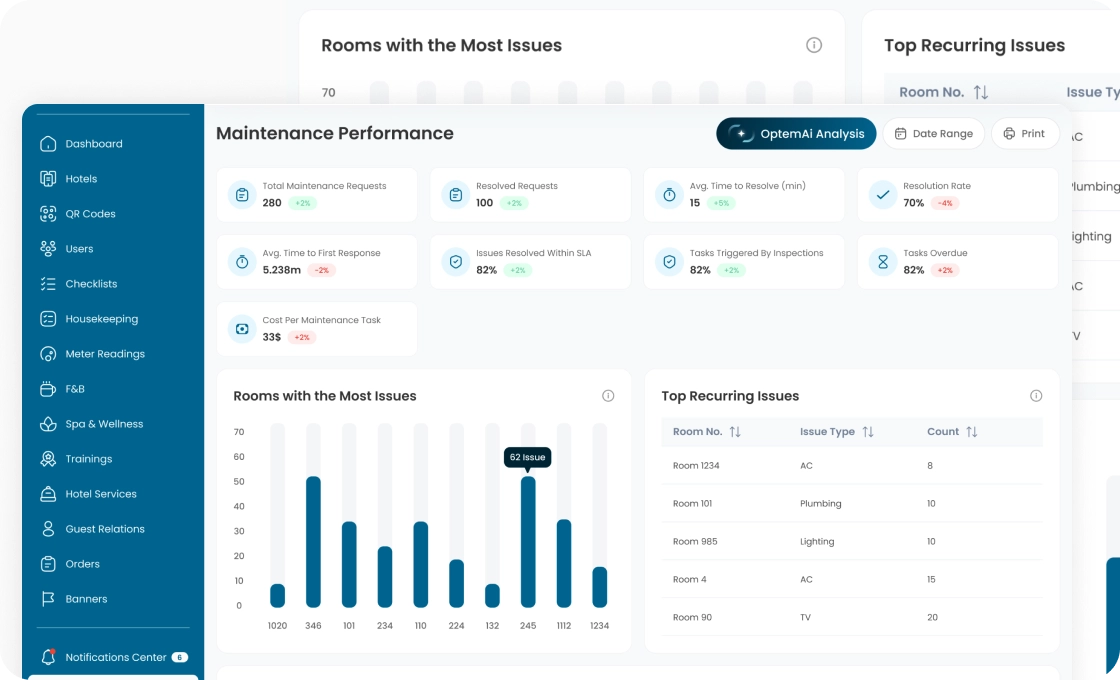Image resolution: width=1120 pixels, height=680 pixels.
Task: Click the bar for room 245
Action: (x=528, y=542)
